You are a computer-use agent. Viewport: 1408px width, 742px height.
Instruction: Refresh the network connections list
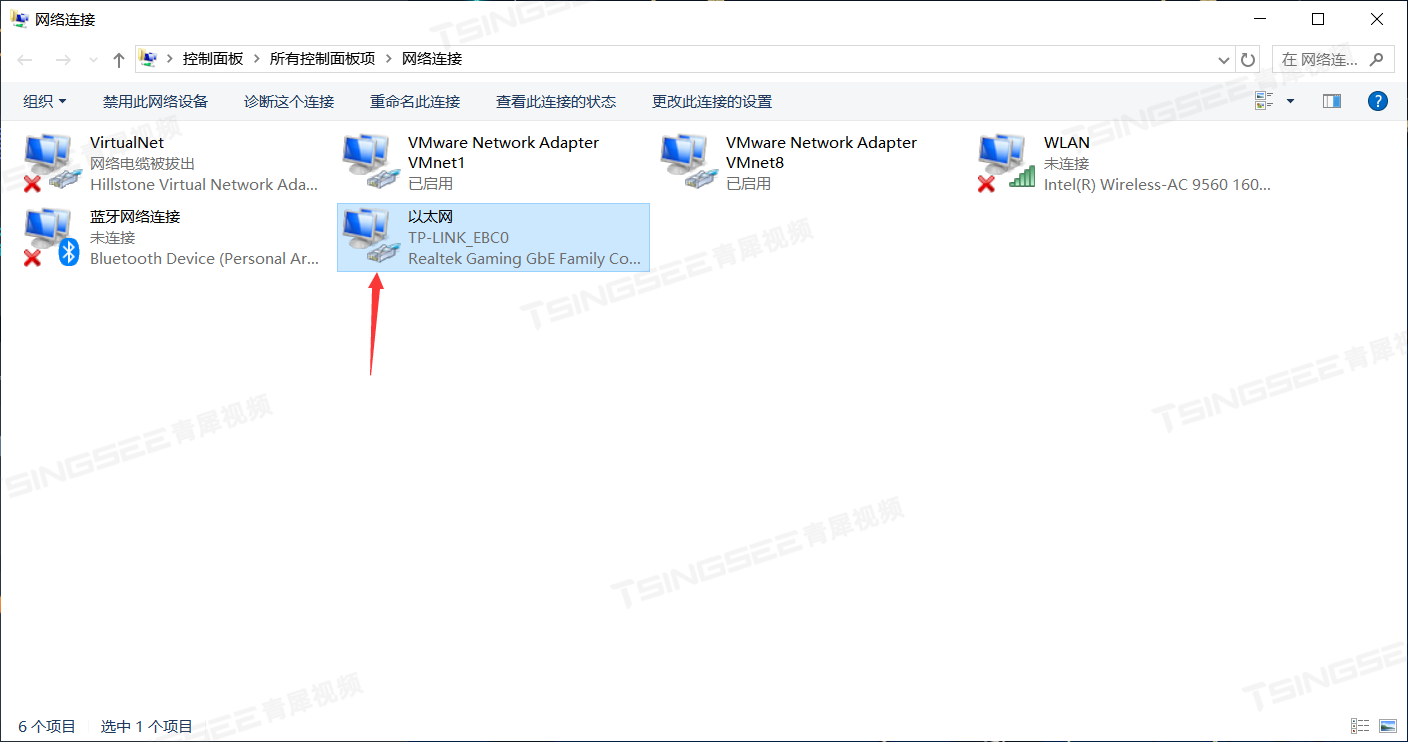click(1248, 59)
